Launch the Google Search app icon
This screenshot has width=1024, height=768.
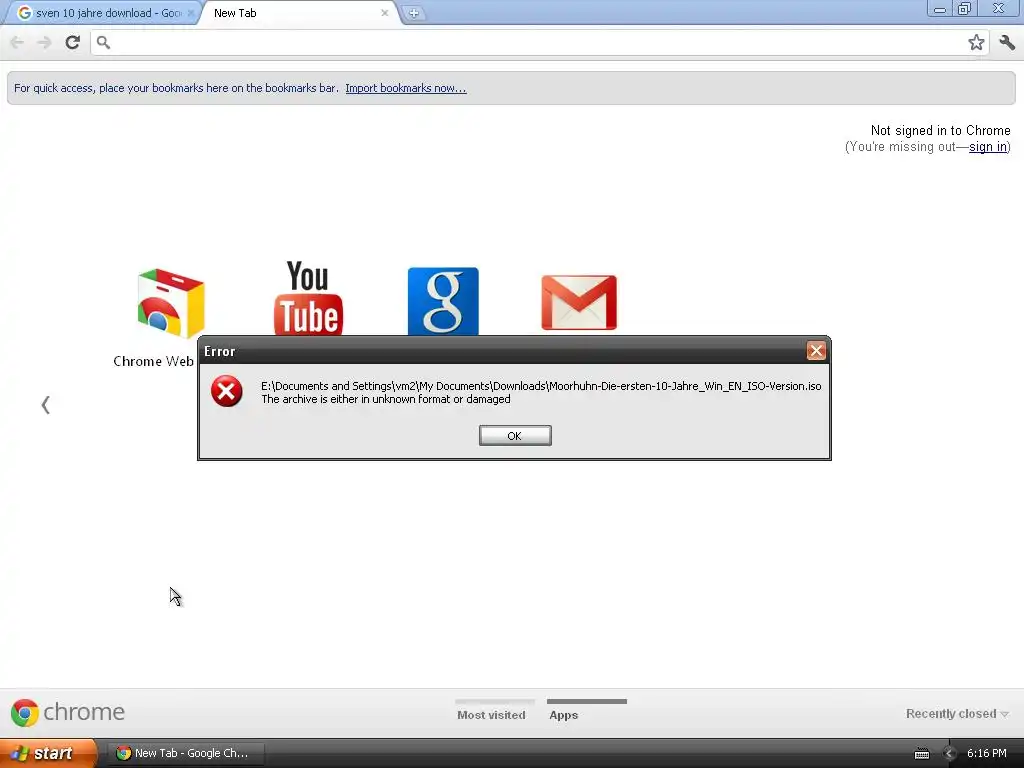[443, 301]
